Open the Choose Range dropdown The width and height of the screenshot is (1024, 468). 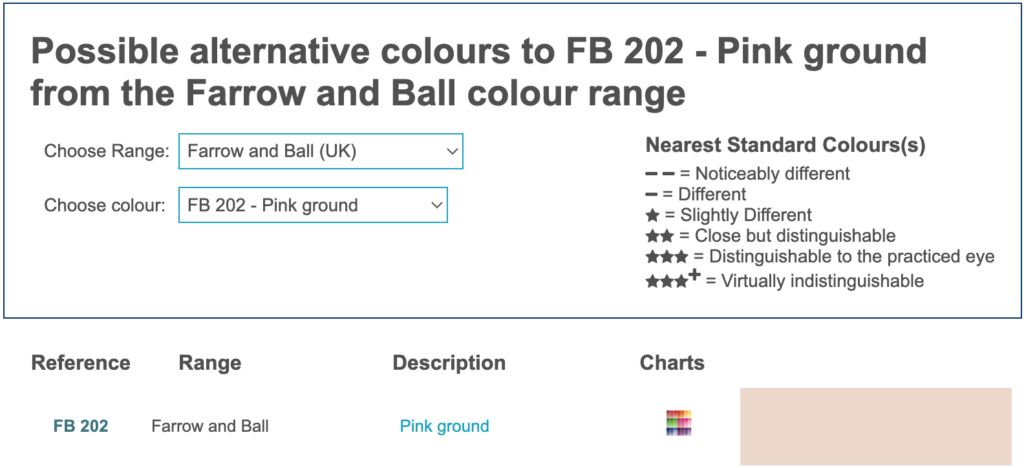(320, 152)
